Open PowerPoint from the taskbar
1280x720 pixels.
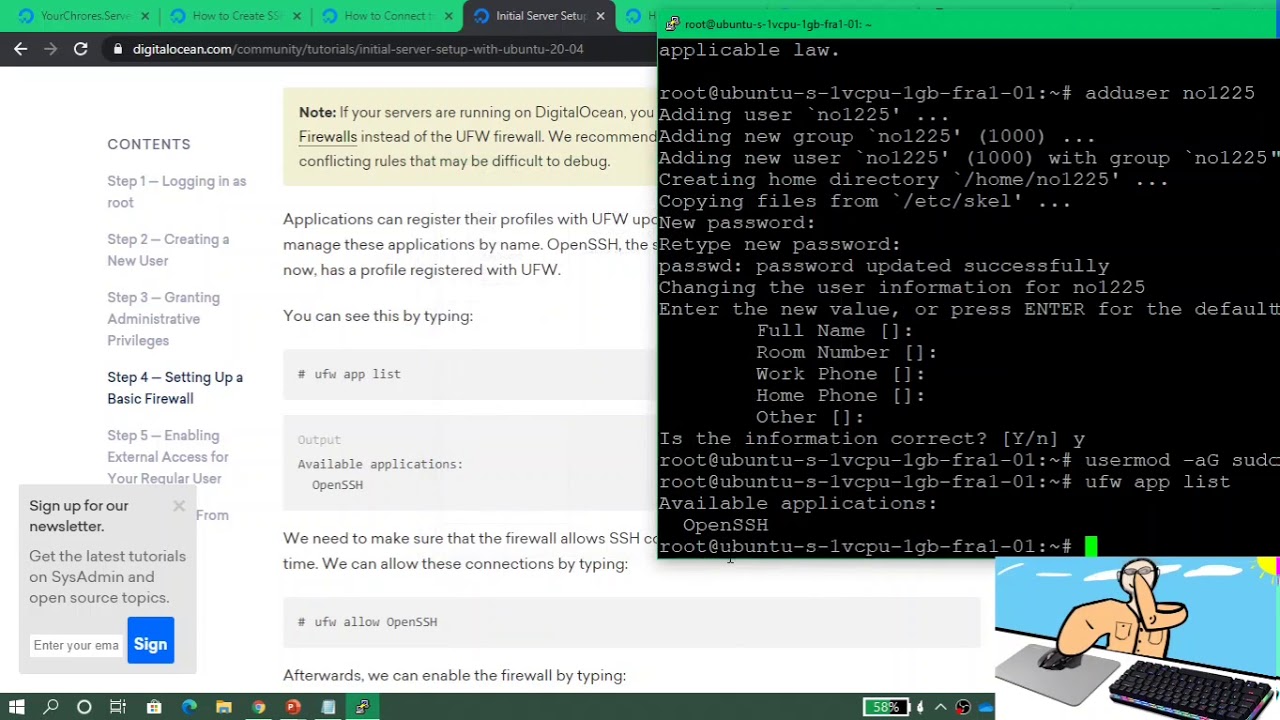point(293,707)
